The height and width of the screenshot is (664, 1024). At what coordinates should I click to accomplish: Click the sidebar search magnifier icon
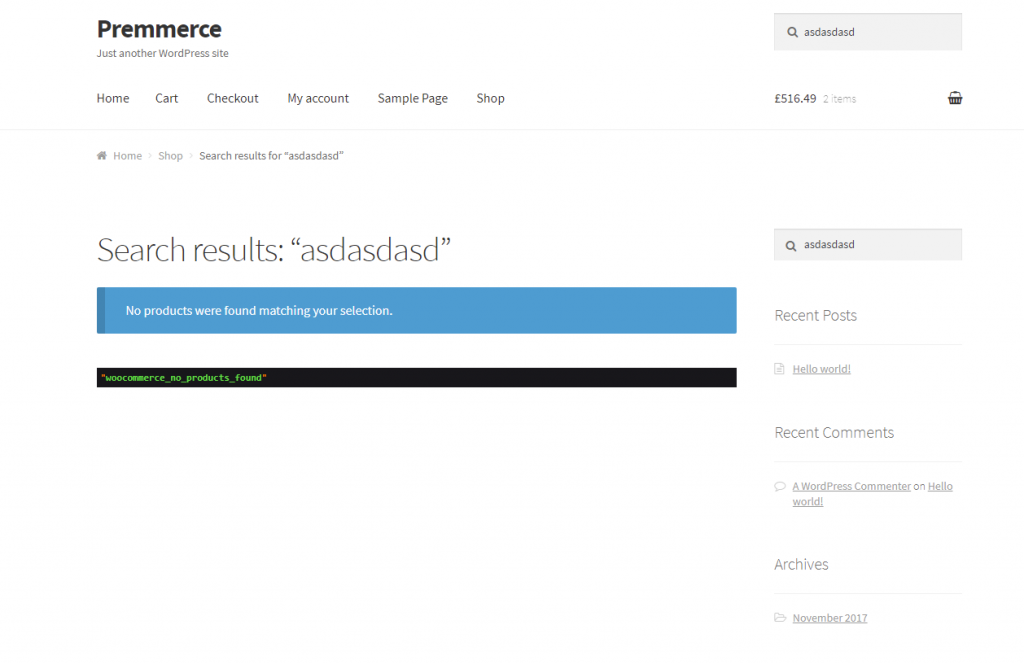click(790, 244)
